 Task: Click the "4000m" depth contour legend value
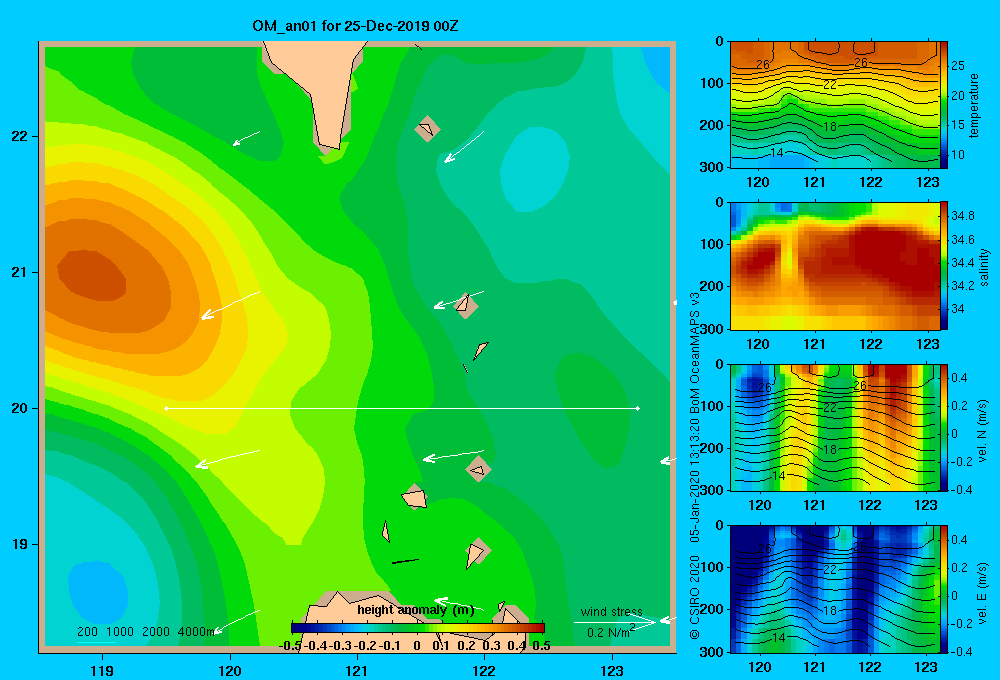coord(196,632)
